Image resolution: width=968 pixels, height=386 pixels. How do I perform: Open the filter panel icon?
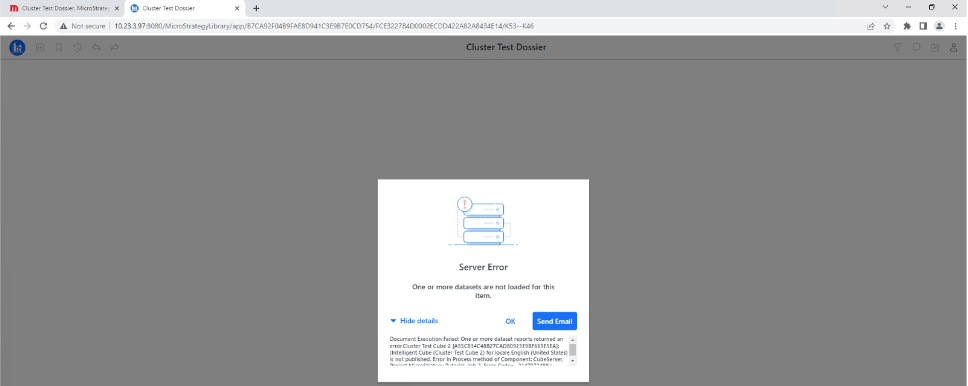[x=898, y=48]
